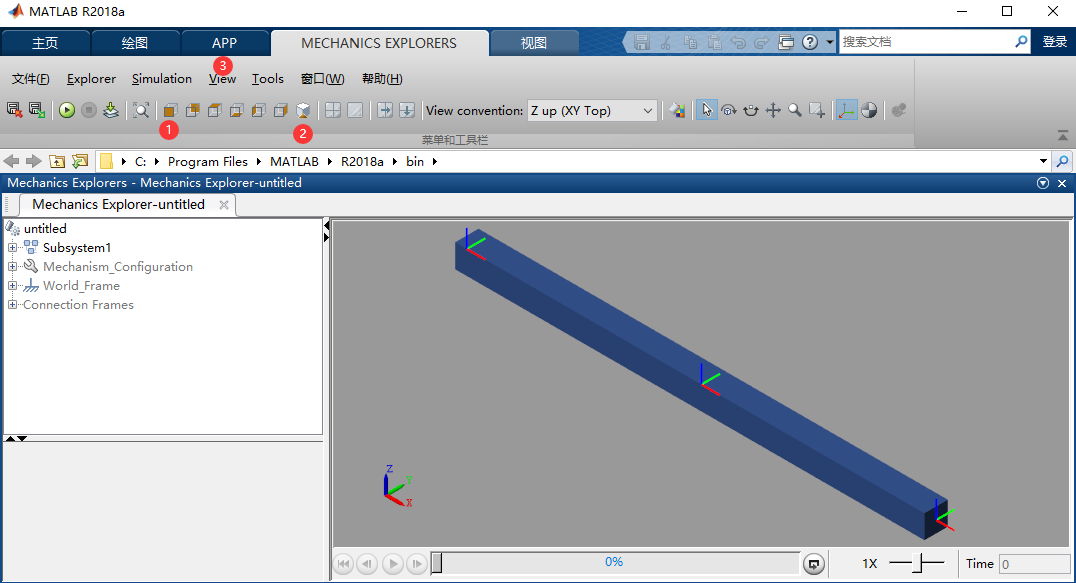Click the green Run model play icon
Viewport: 1076px width, 583px height.
[67, 110]
